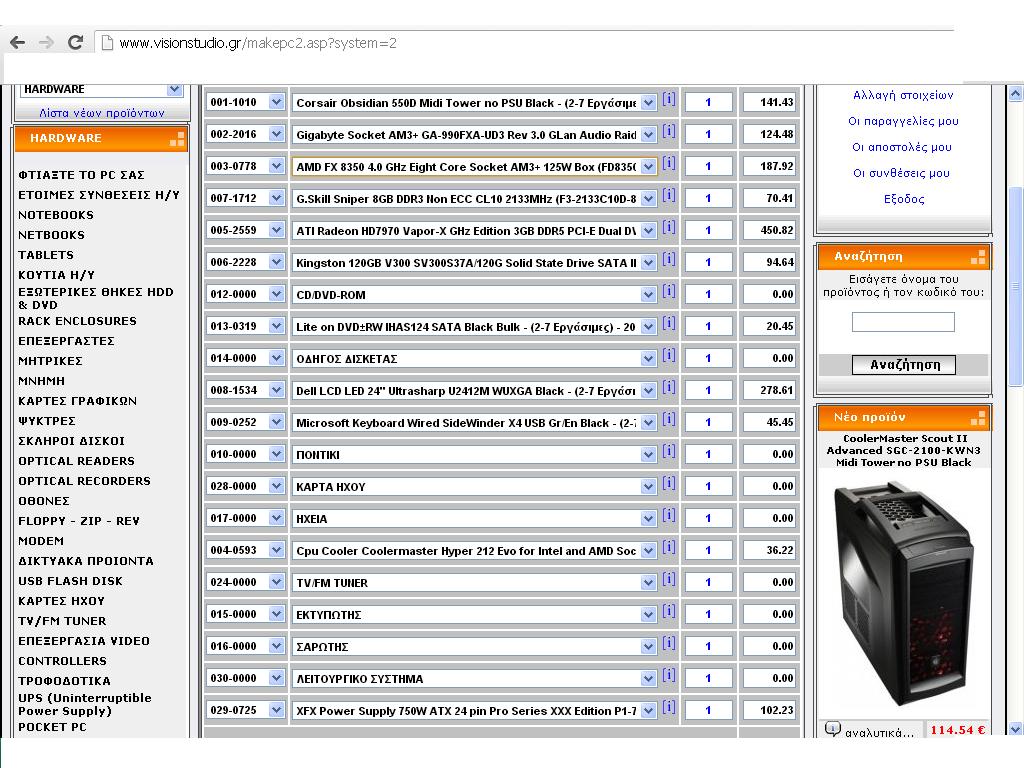Open info [i] for Gigabyte GA-990FXA-UD3 motherboard
Image resolution: width=1024 pixels, height=768 pixels.
pyautogui.click(x=669, y=131)
